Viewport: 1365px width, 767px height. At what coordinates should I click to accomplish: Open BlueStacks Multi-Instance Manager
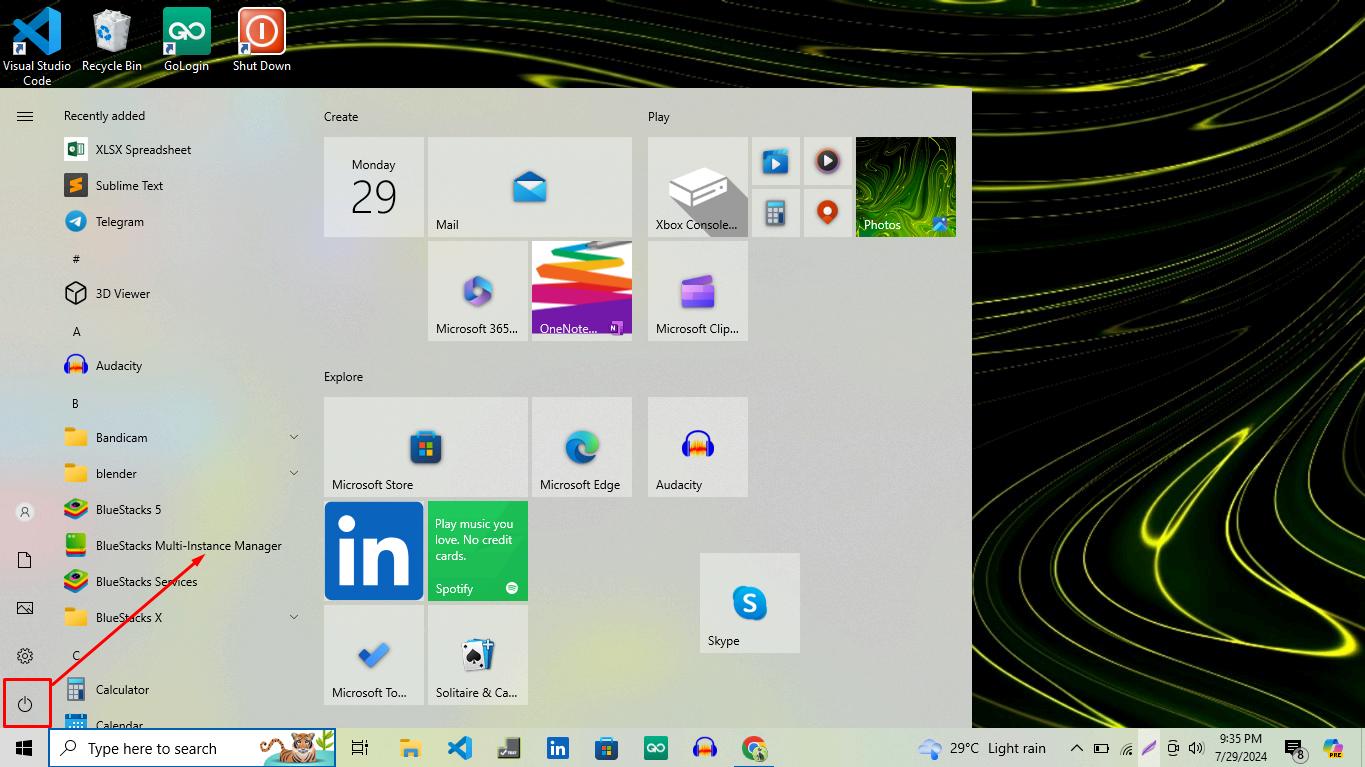pos(182,546)
